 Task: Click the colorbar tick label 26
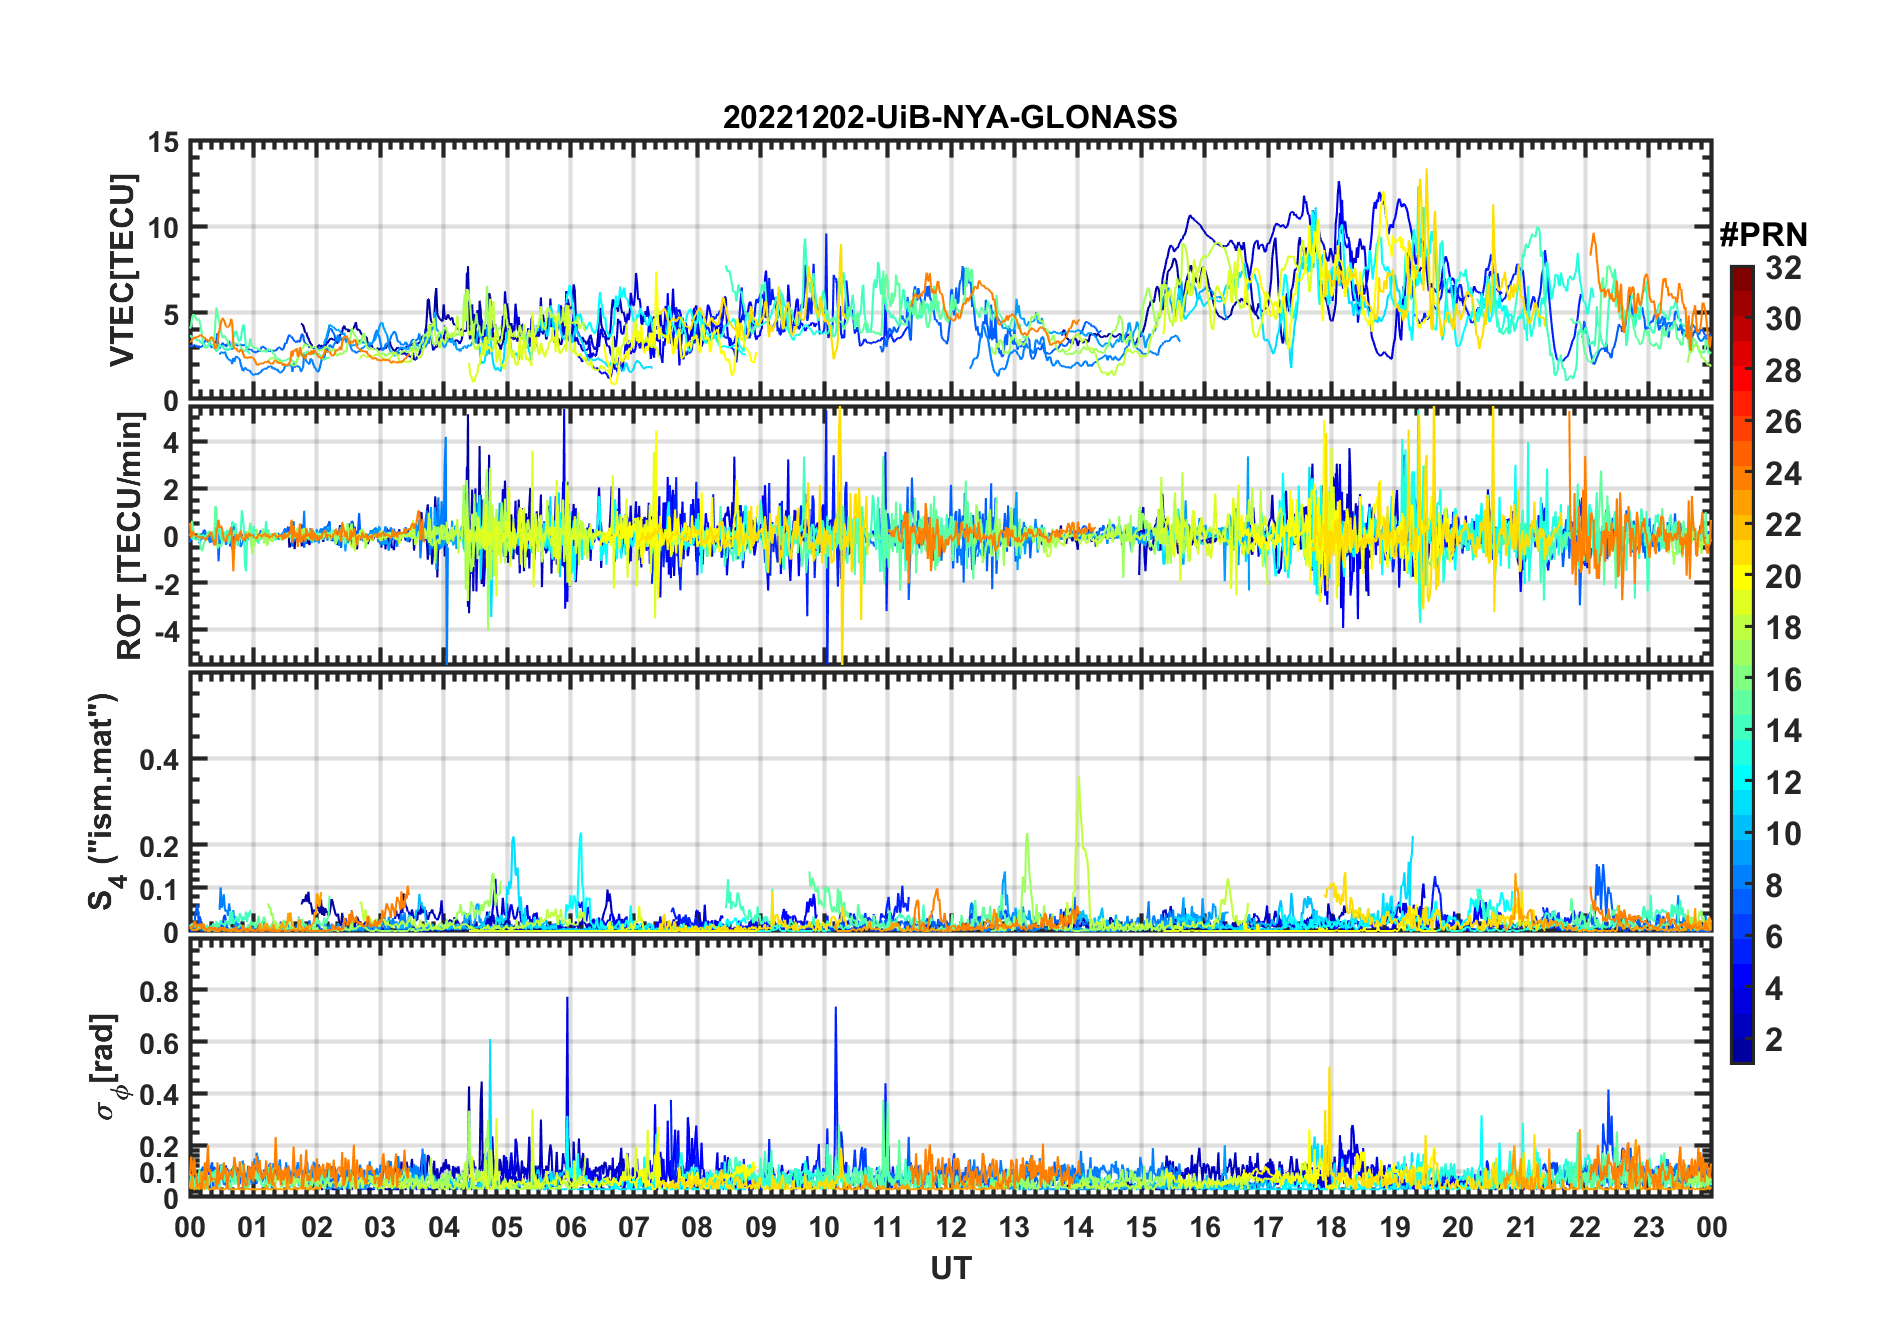(x=1783, y=422)
